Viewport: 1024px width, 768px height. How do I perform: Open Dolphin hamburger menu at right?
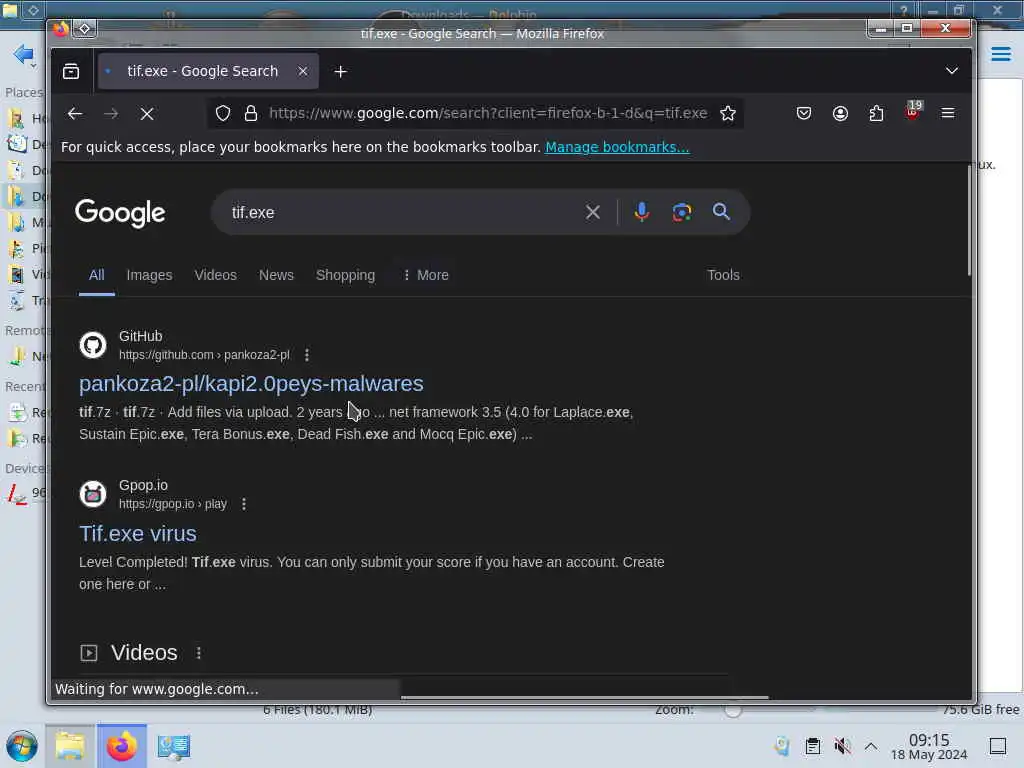[1000, 54]
